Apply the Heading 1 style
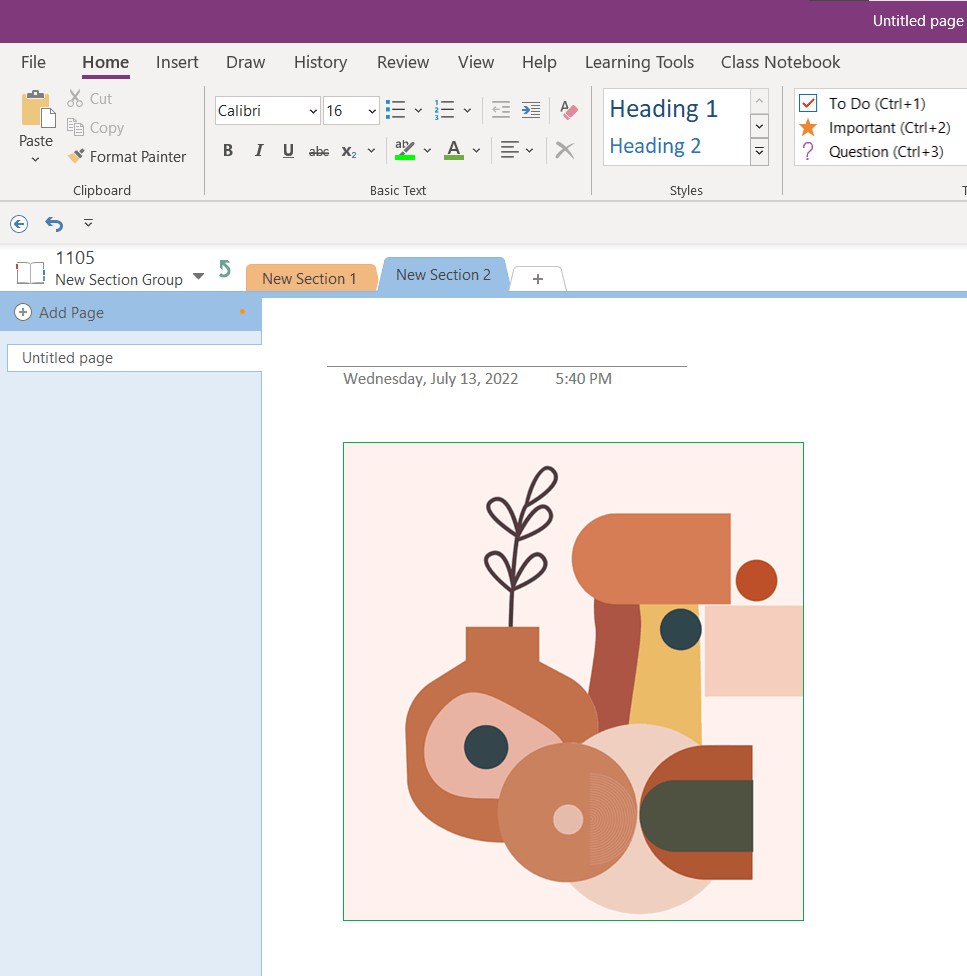The image size is (967, 976). tap(664, 109)
